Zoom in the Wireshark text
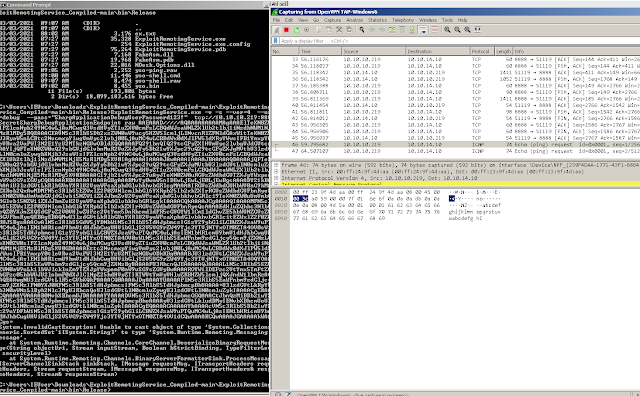The height and width of the screenshot is (396, 640). 447,30
